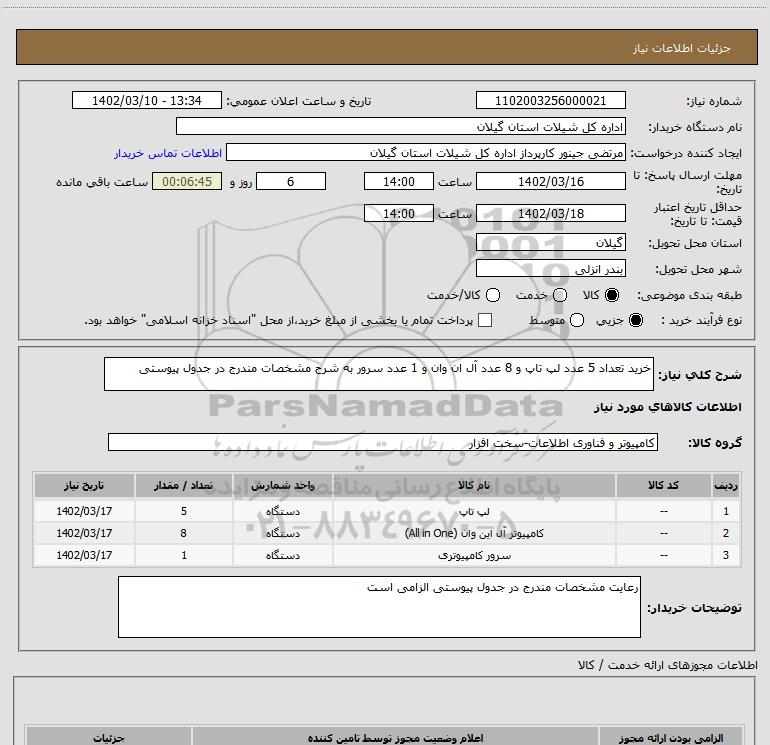Viewport: 770px width, 745px height.
Task: Click quantity 5 in laptop row
Action: (184, 511)
